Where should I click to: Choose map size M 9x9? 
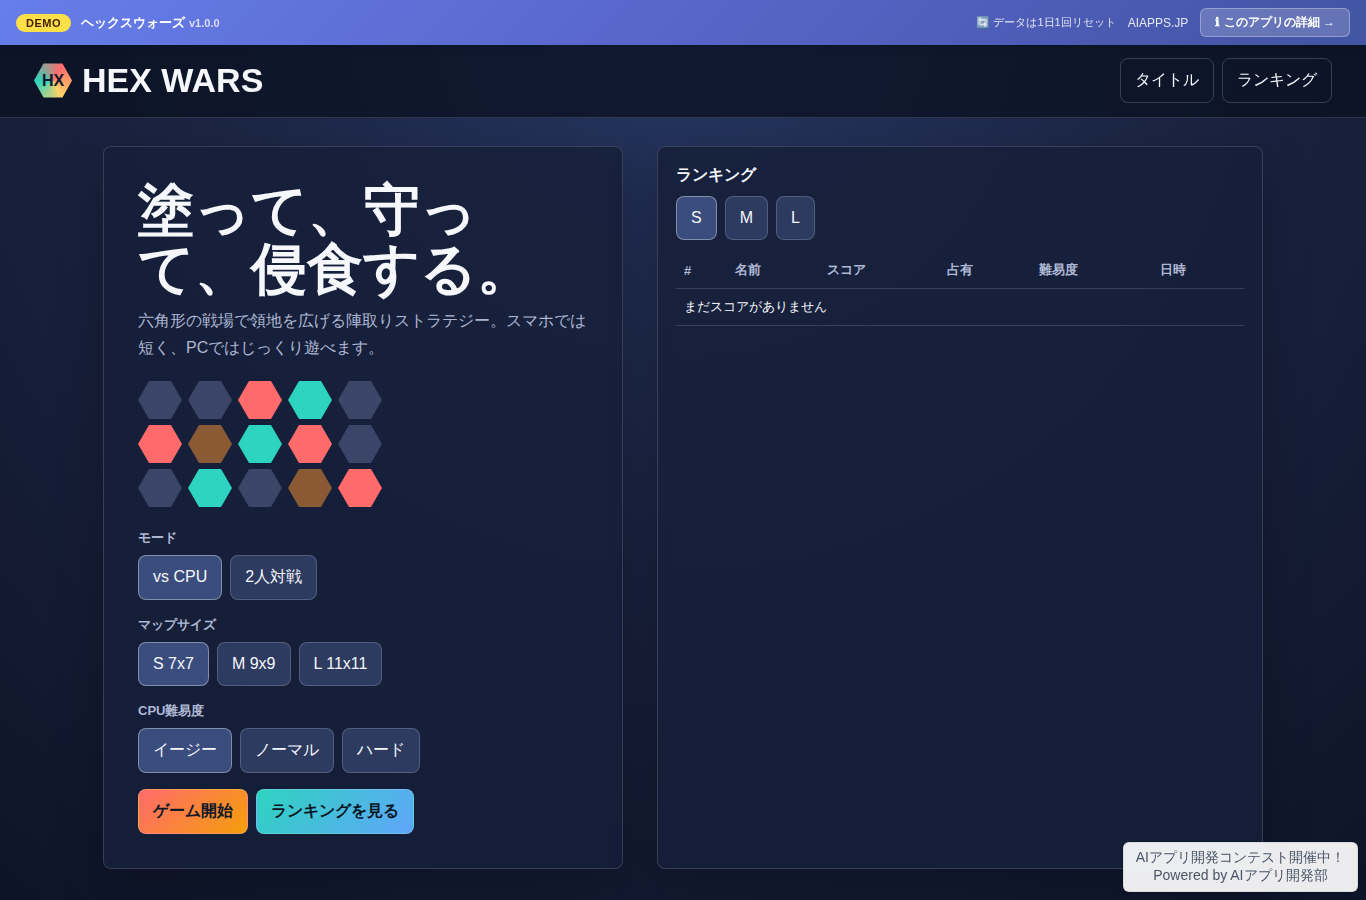coord(254,664)
